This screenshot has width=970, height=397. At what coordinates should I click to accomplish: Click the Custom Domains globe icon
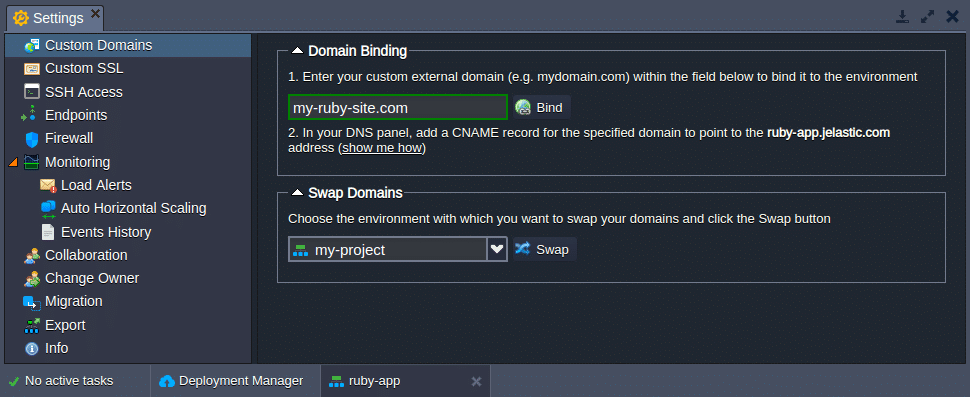point(32,46)
